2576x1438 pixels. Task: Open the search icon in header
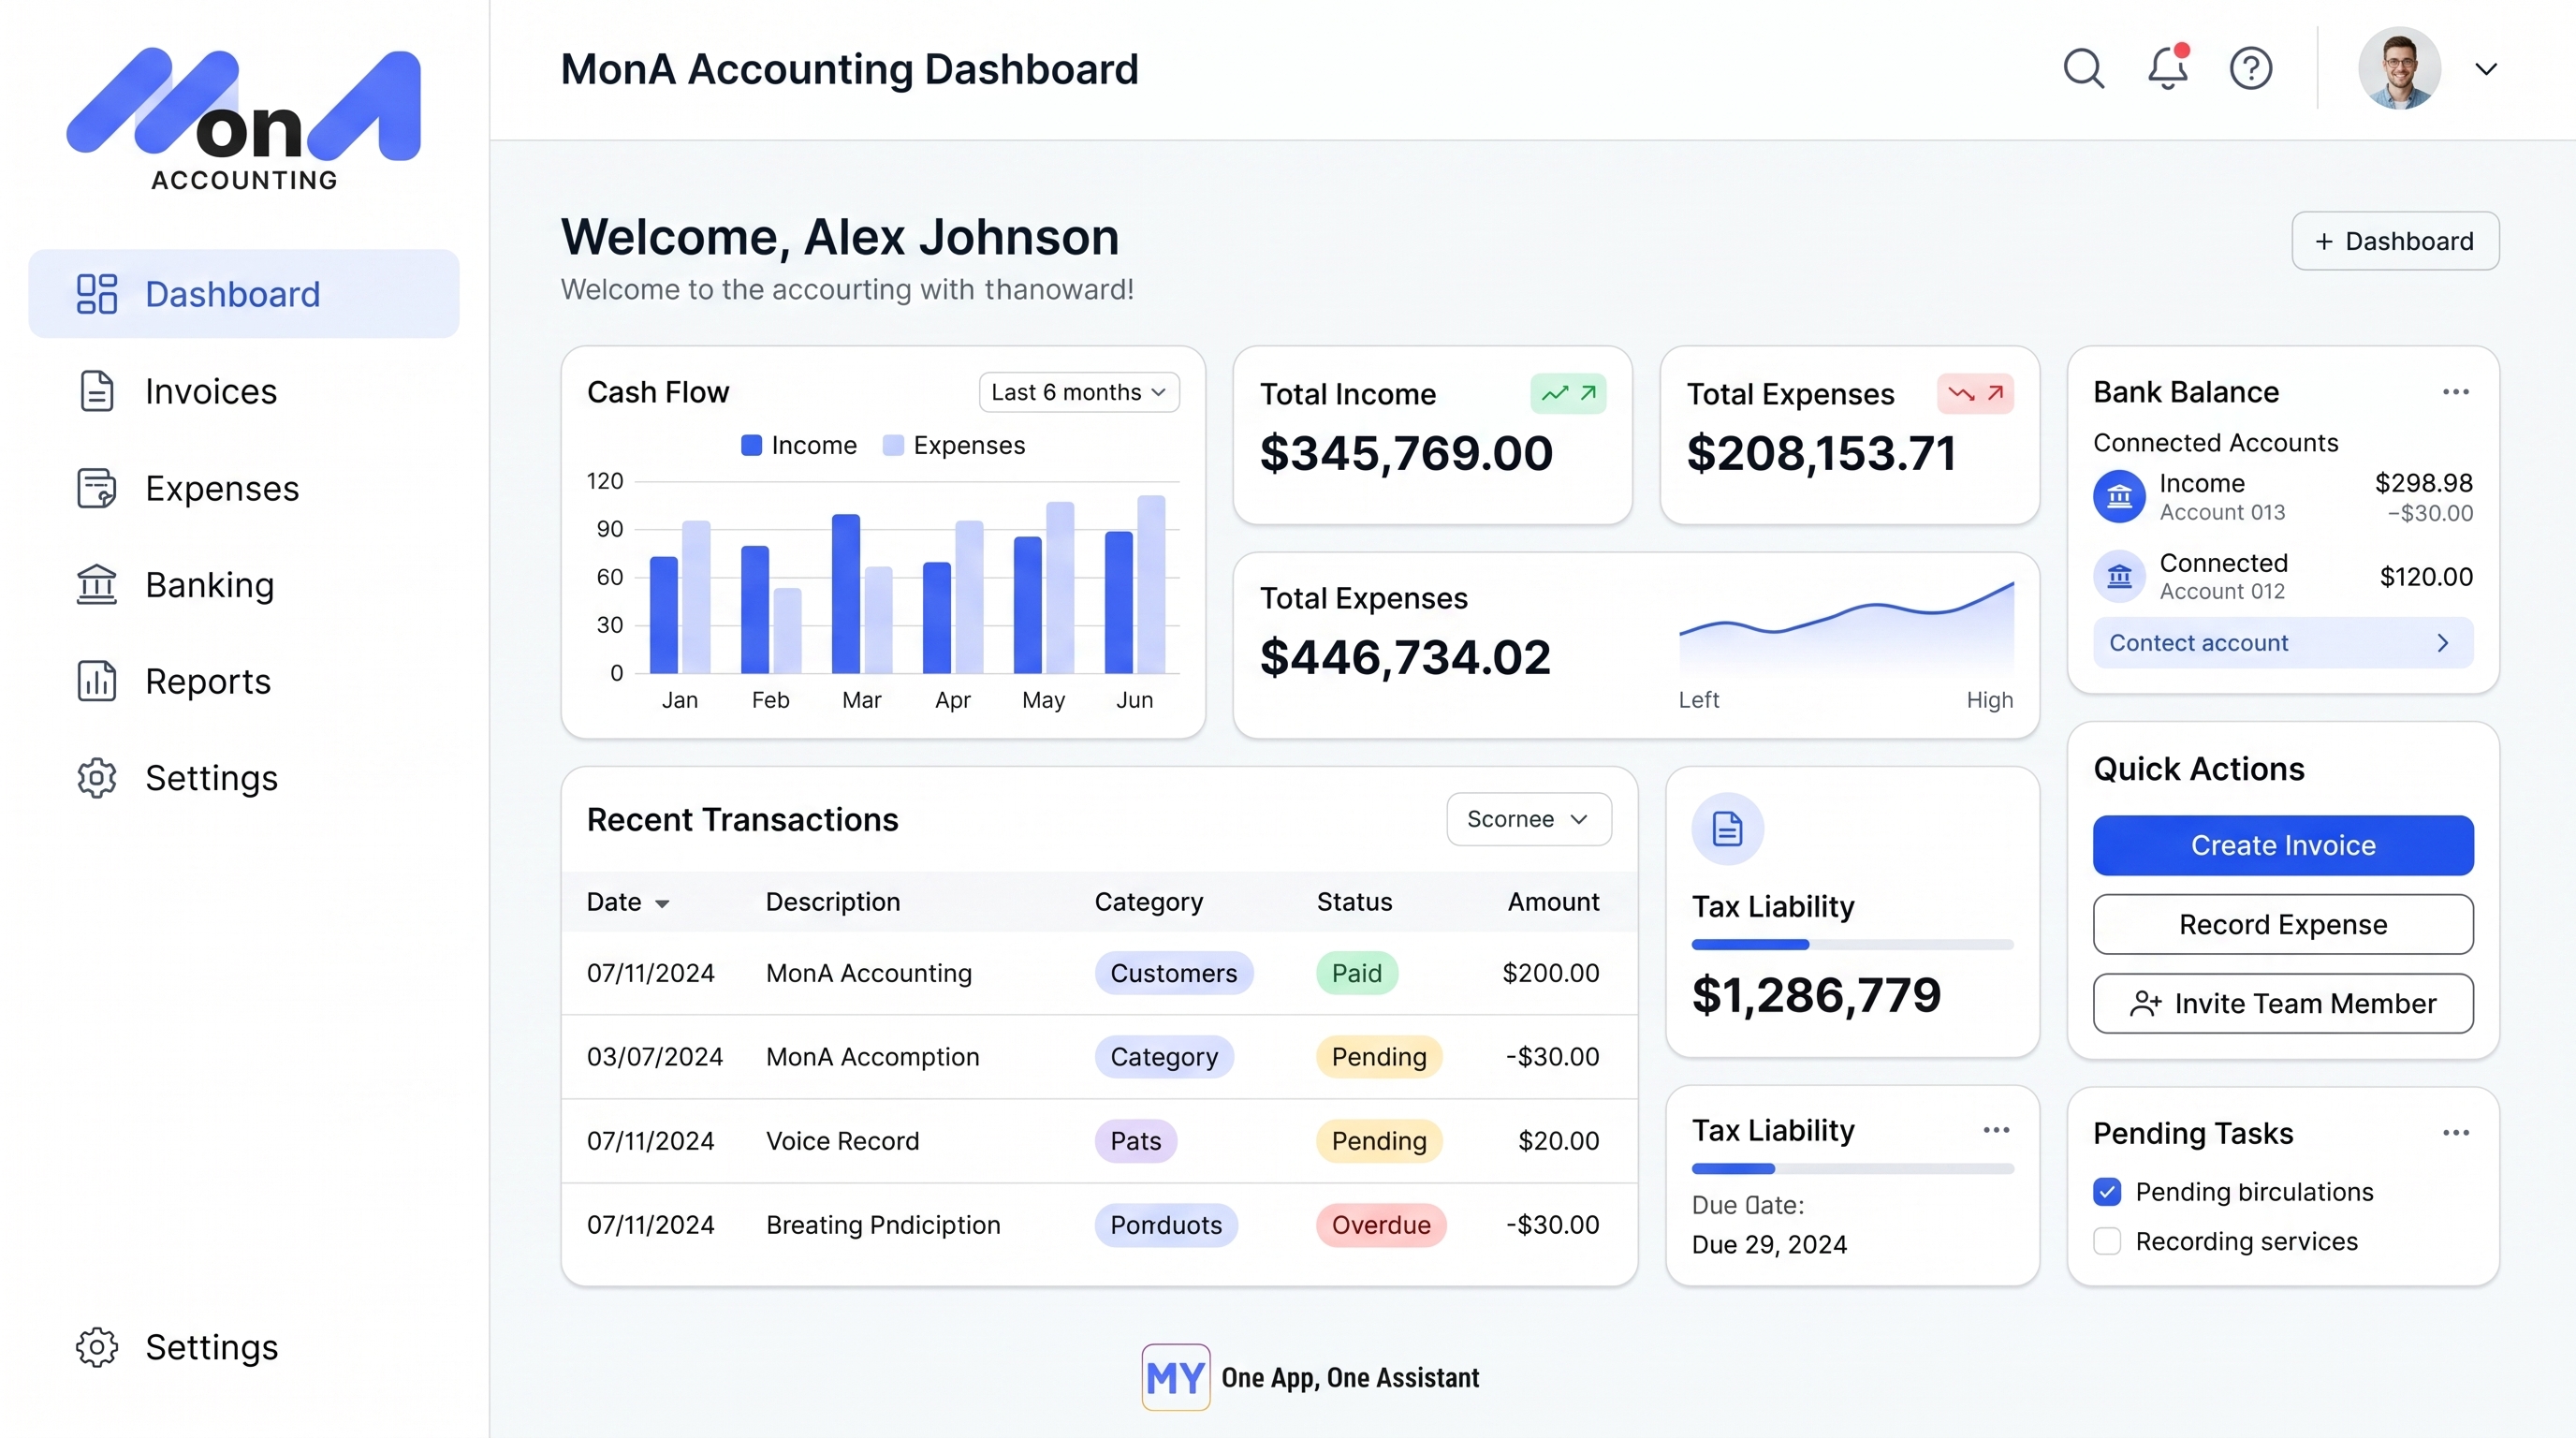2084,69
